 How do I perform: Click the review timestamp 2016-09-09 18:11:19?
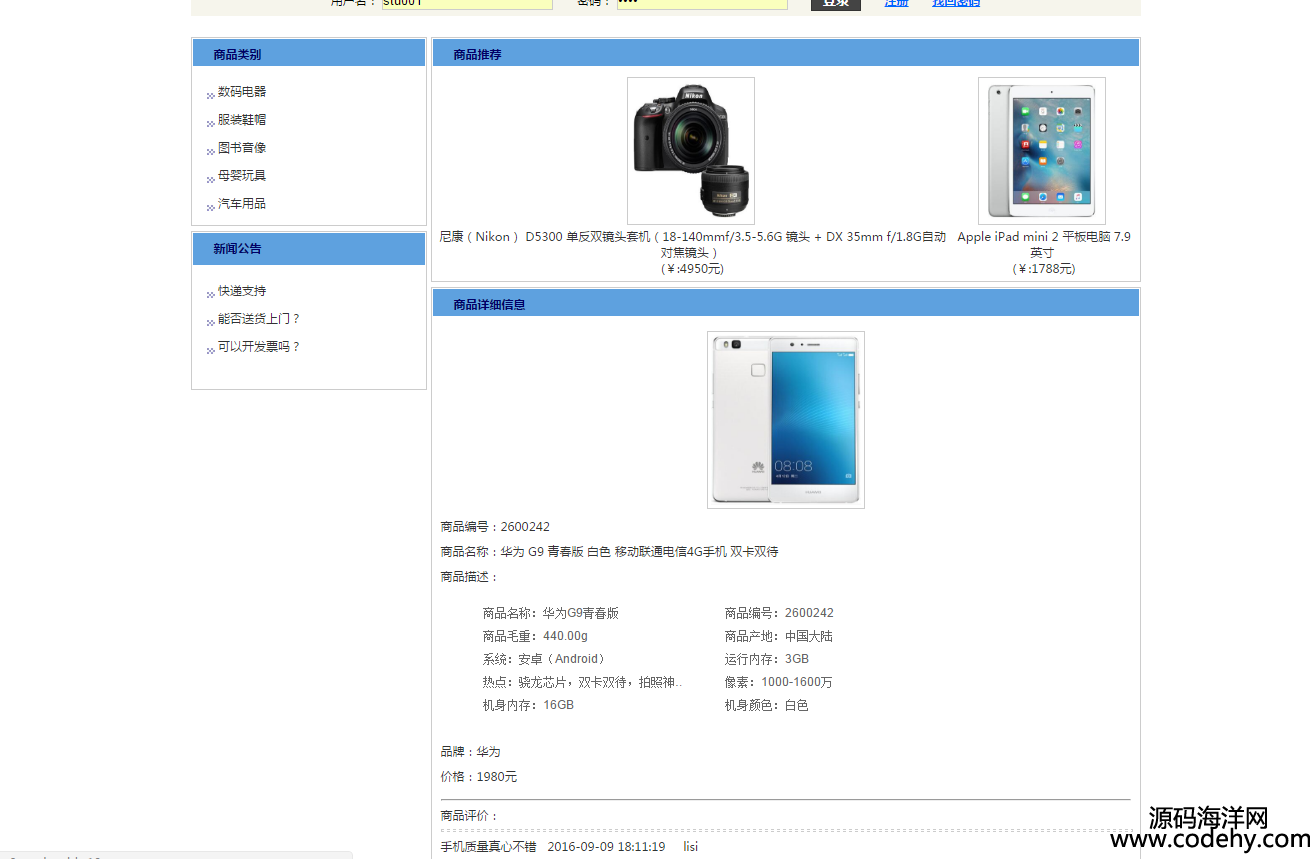(606, 847)
